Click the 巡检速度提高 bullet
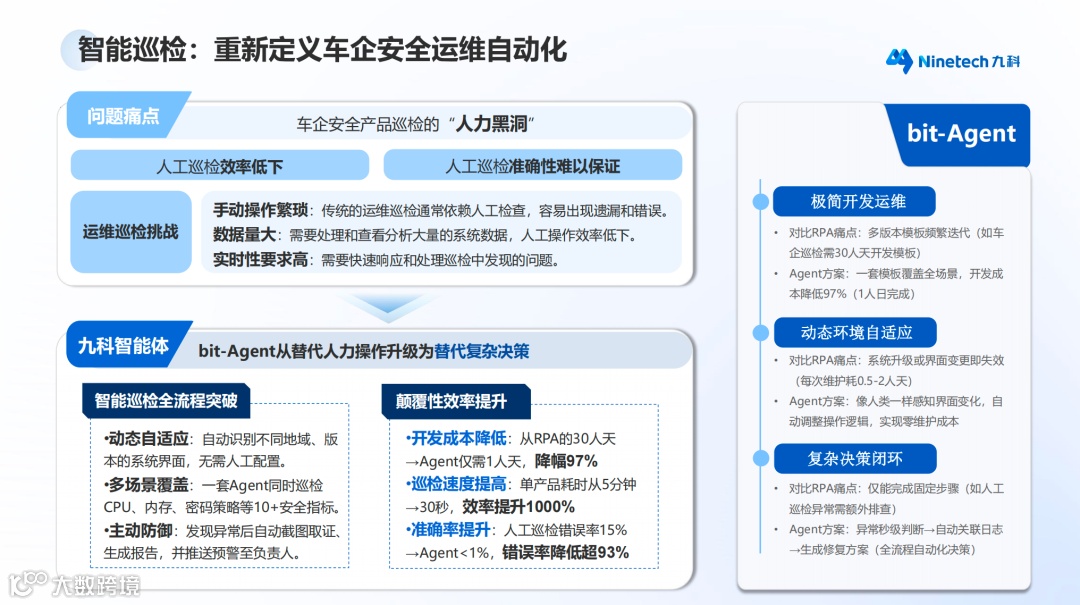The image size is (1080, 605). tap(521, 495)
